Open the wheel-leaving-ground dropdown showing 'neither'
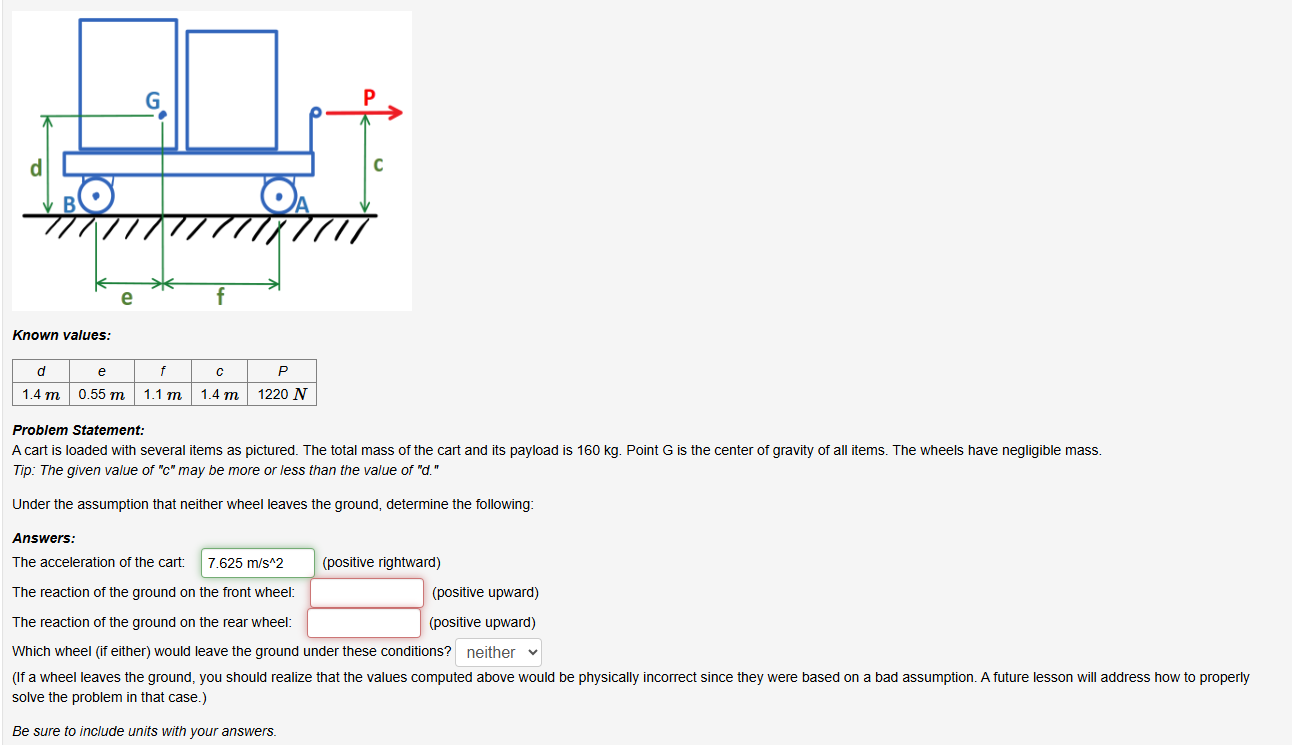 [498, 652]
